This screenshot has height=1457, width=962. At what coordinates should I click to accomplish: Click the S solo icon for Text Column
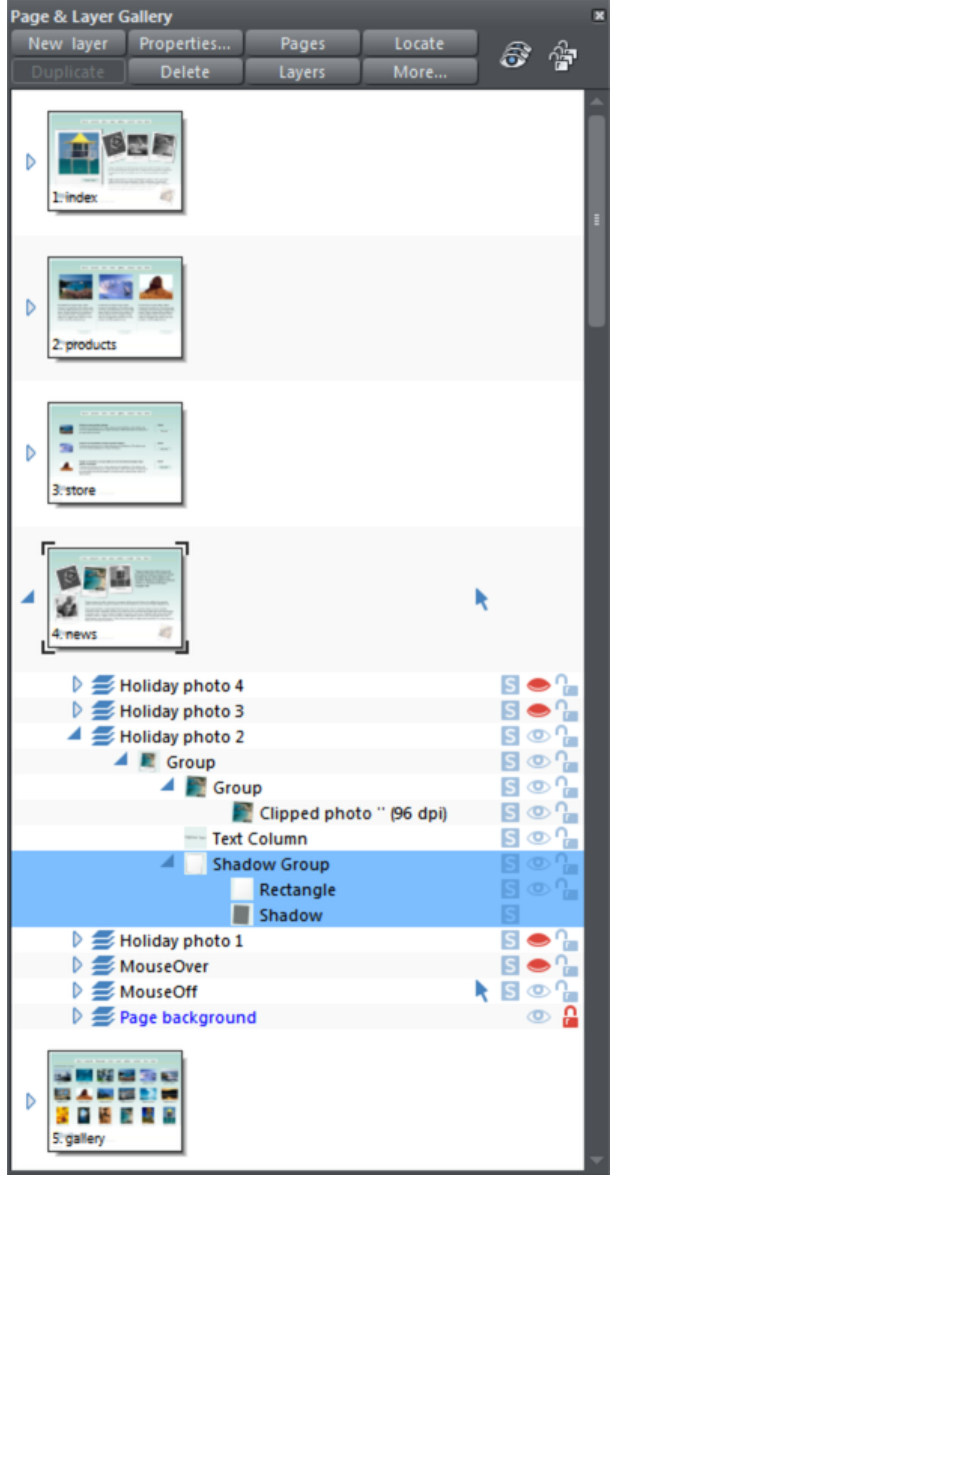click(510, 838)
